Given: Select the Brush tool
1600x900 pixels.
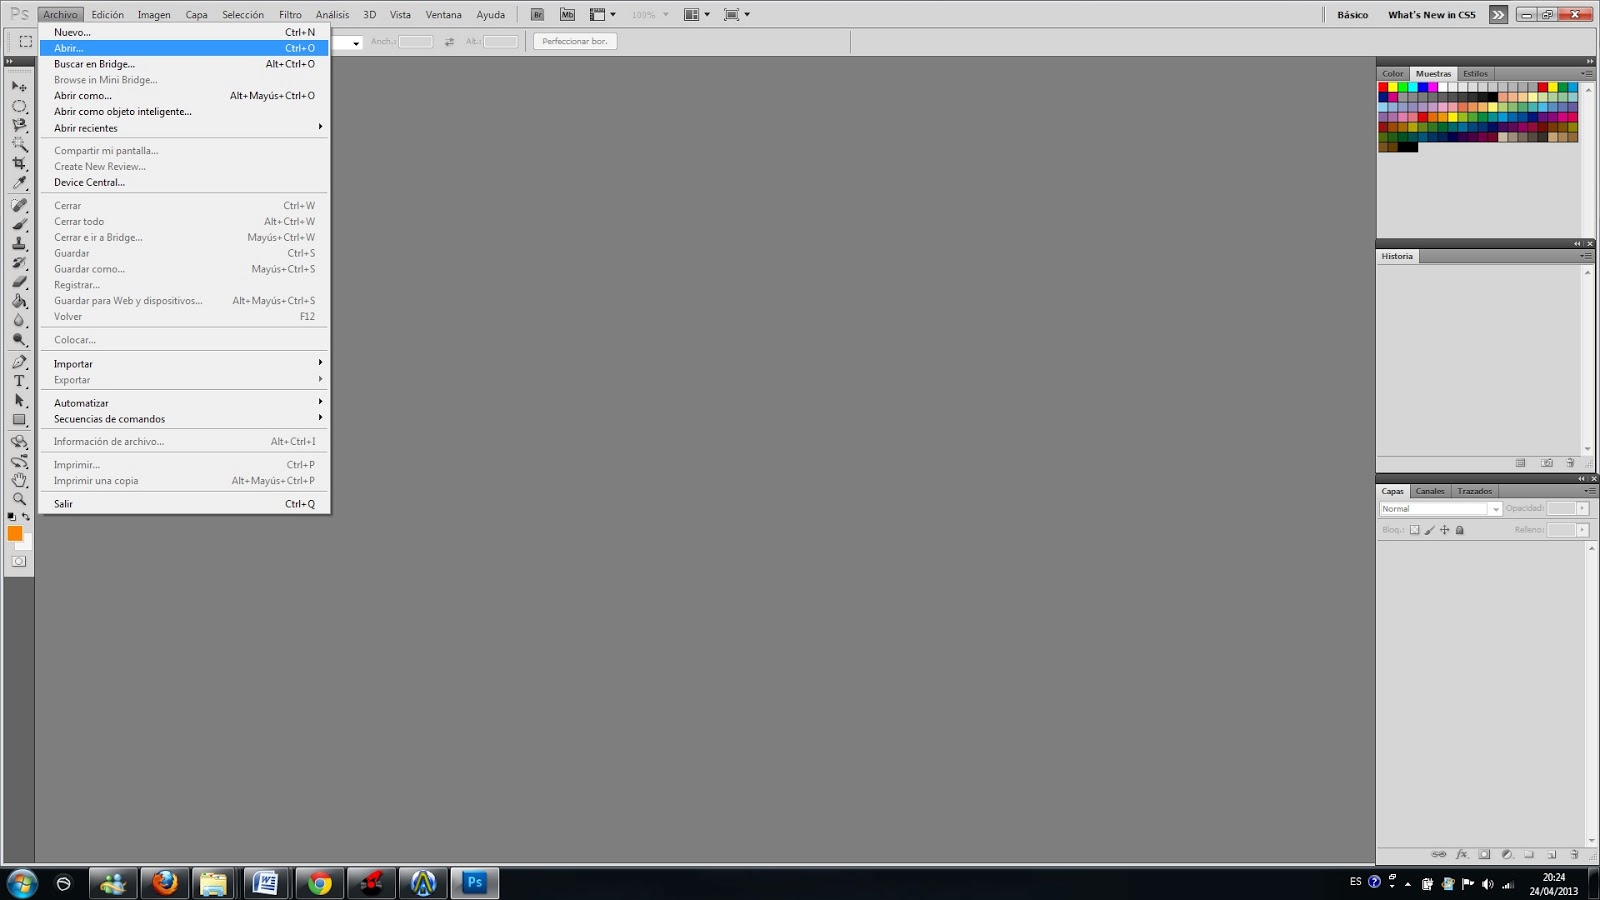Looking at the screenshot, I should coord(19,224).
